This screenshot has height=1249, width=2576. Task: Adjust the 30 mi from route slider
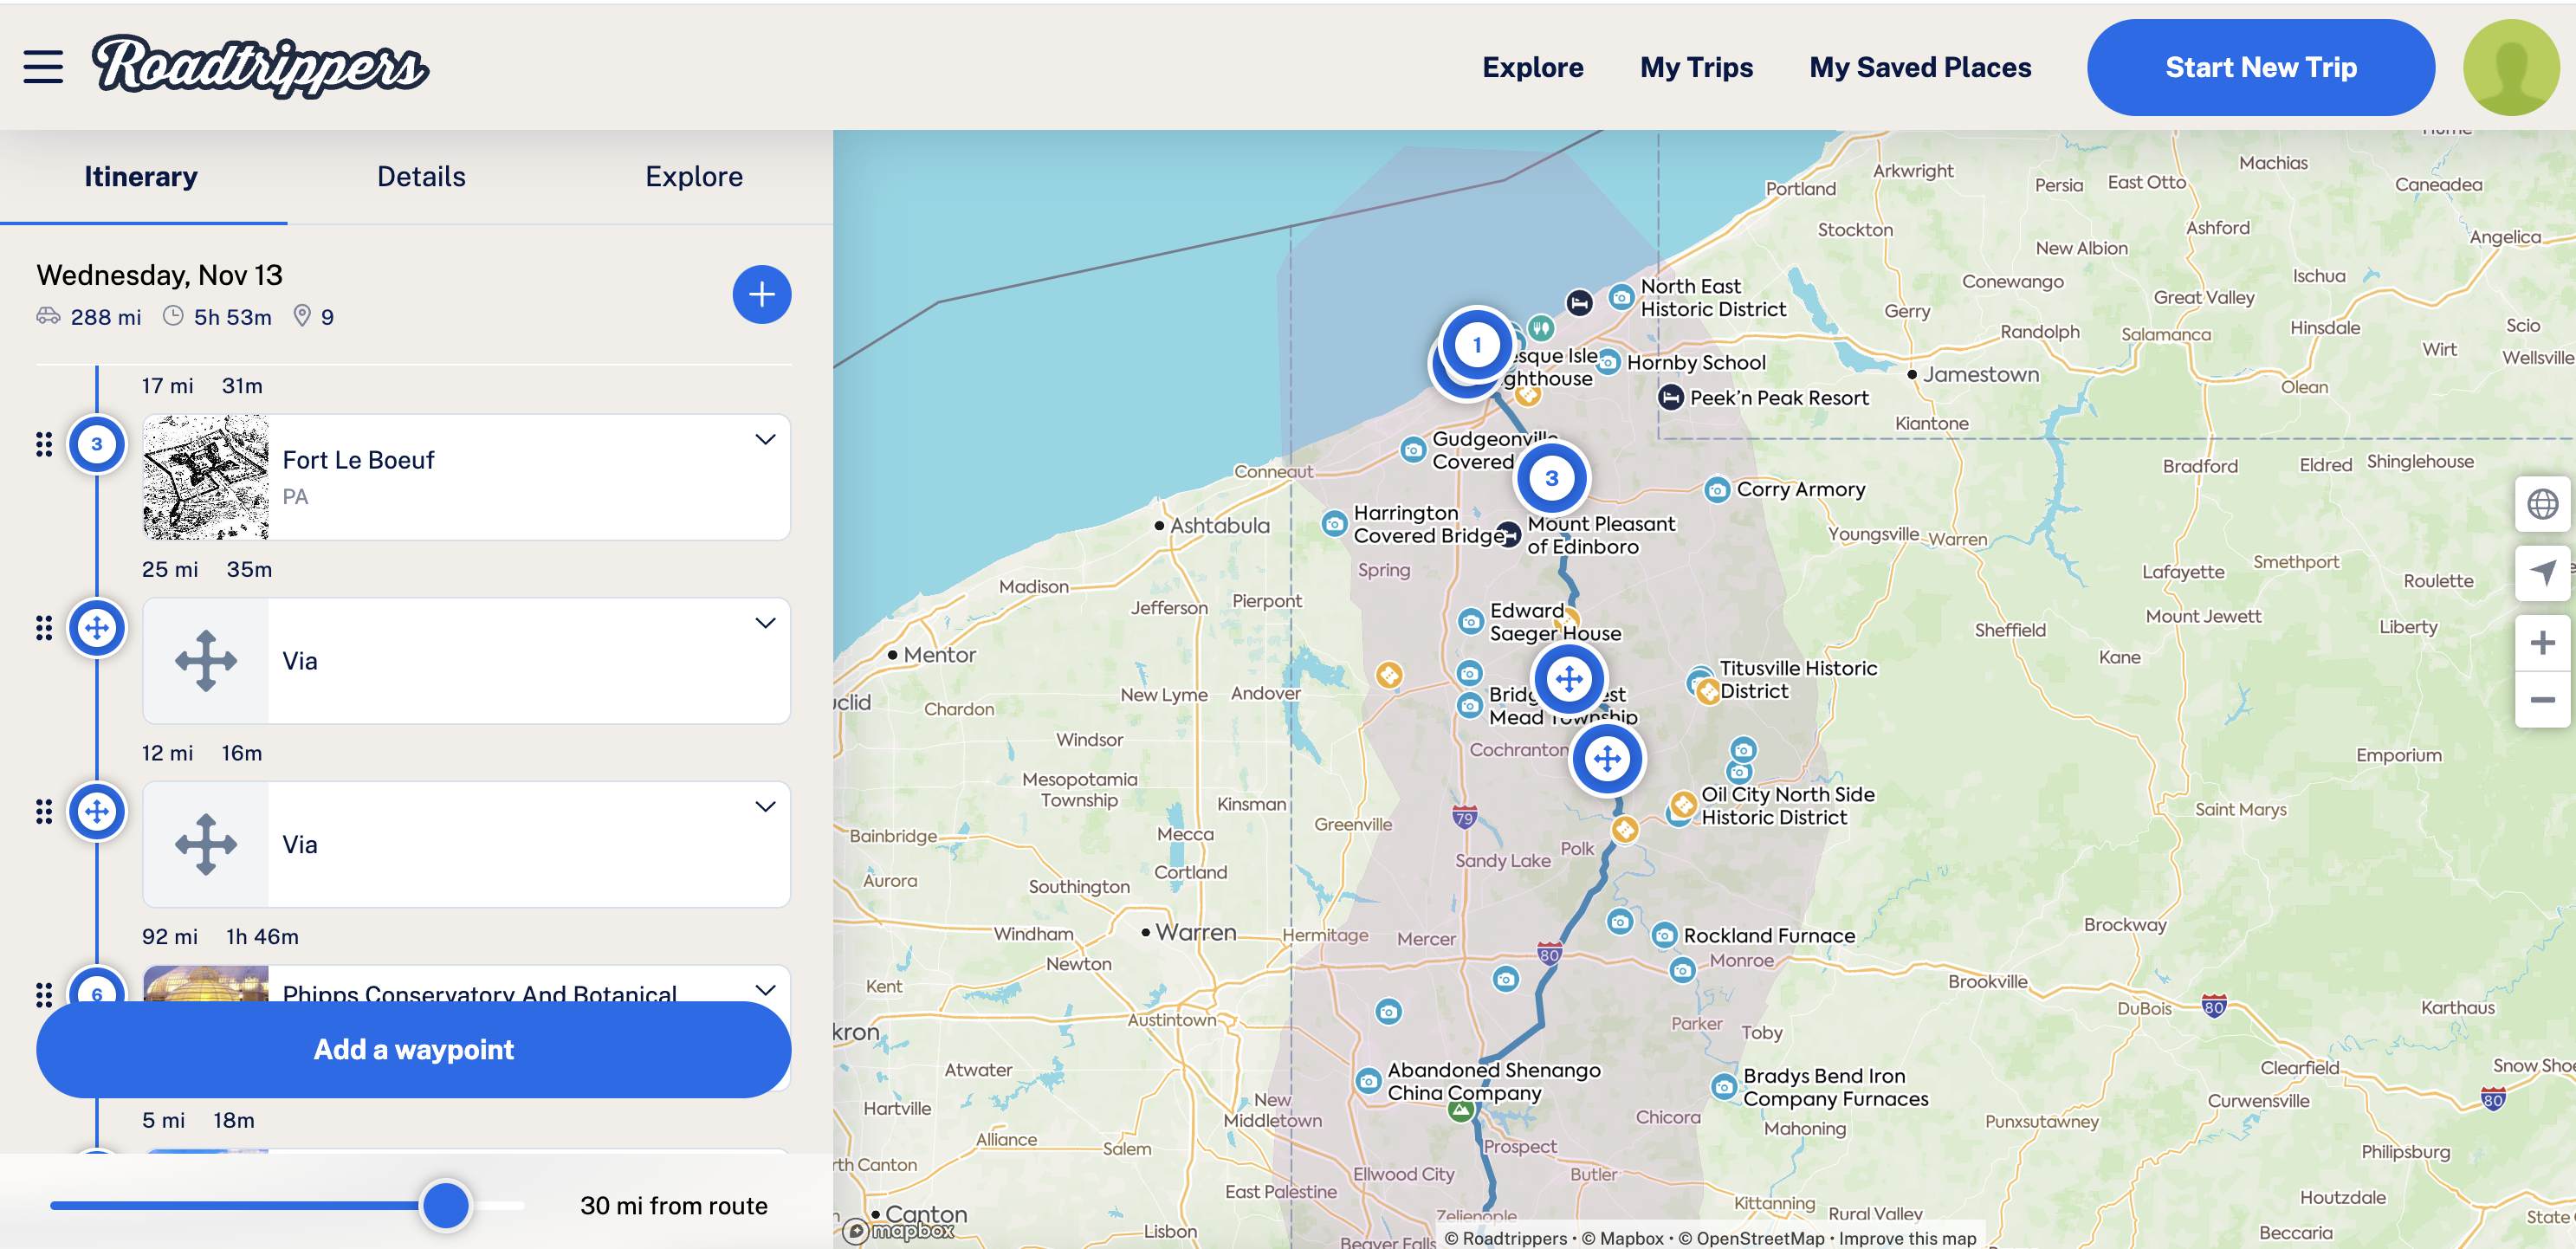(x=446, y=1206)
